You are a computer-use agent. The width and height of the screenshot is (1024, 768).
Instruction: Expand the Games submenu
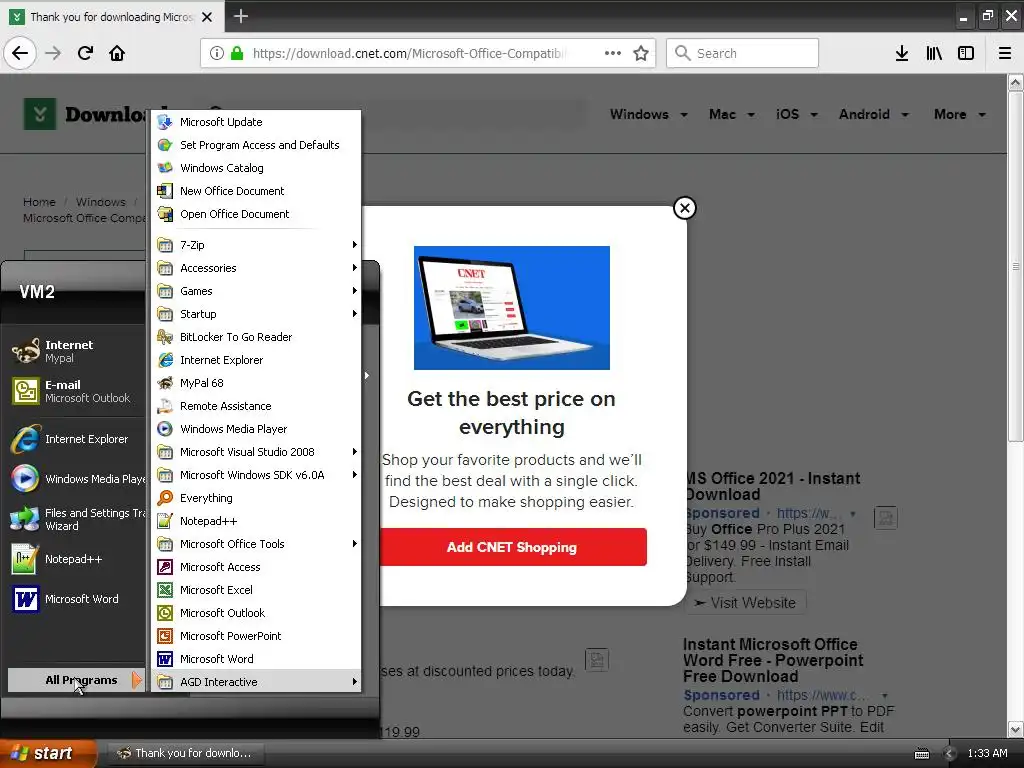(256, 291)
